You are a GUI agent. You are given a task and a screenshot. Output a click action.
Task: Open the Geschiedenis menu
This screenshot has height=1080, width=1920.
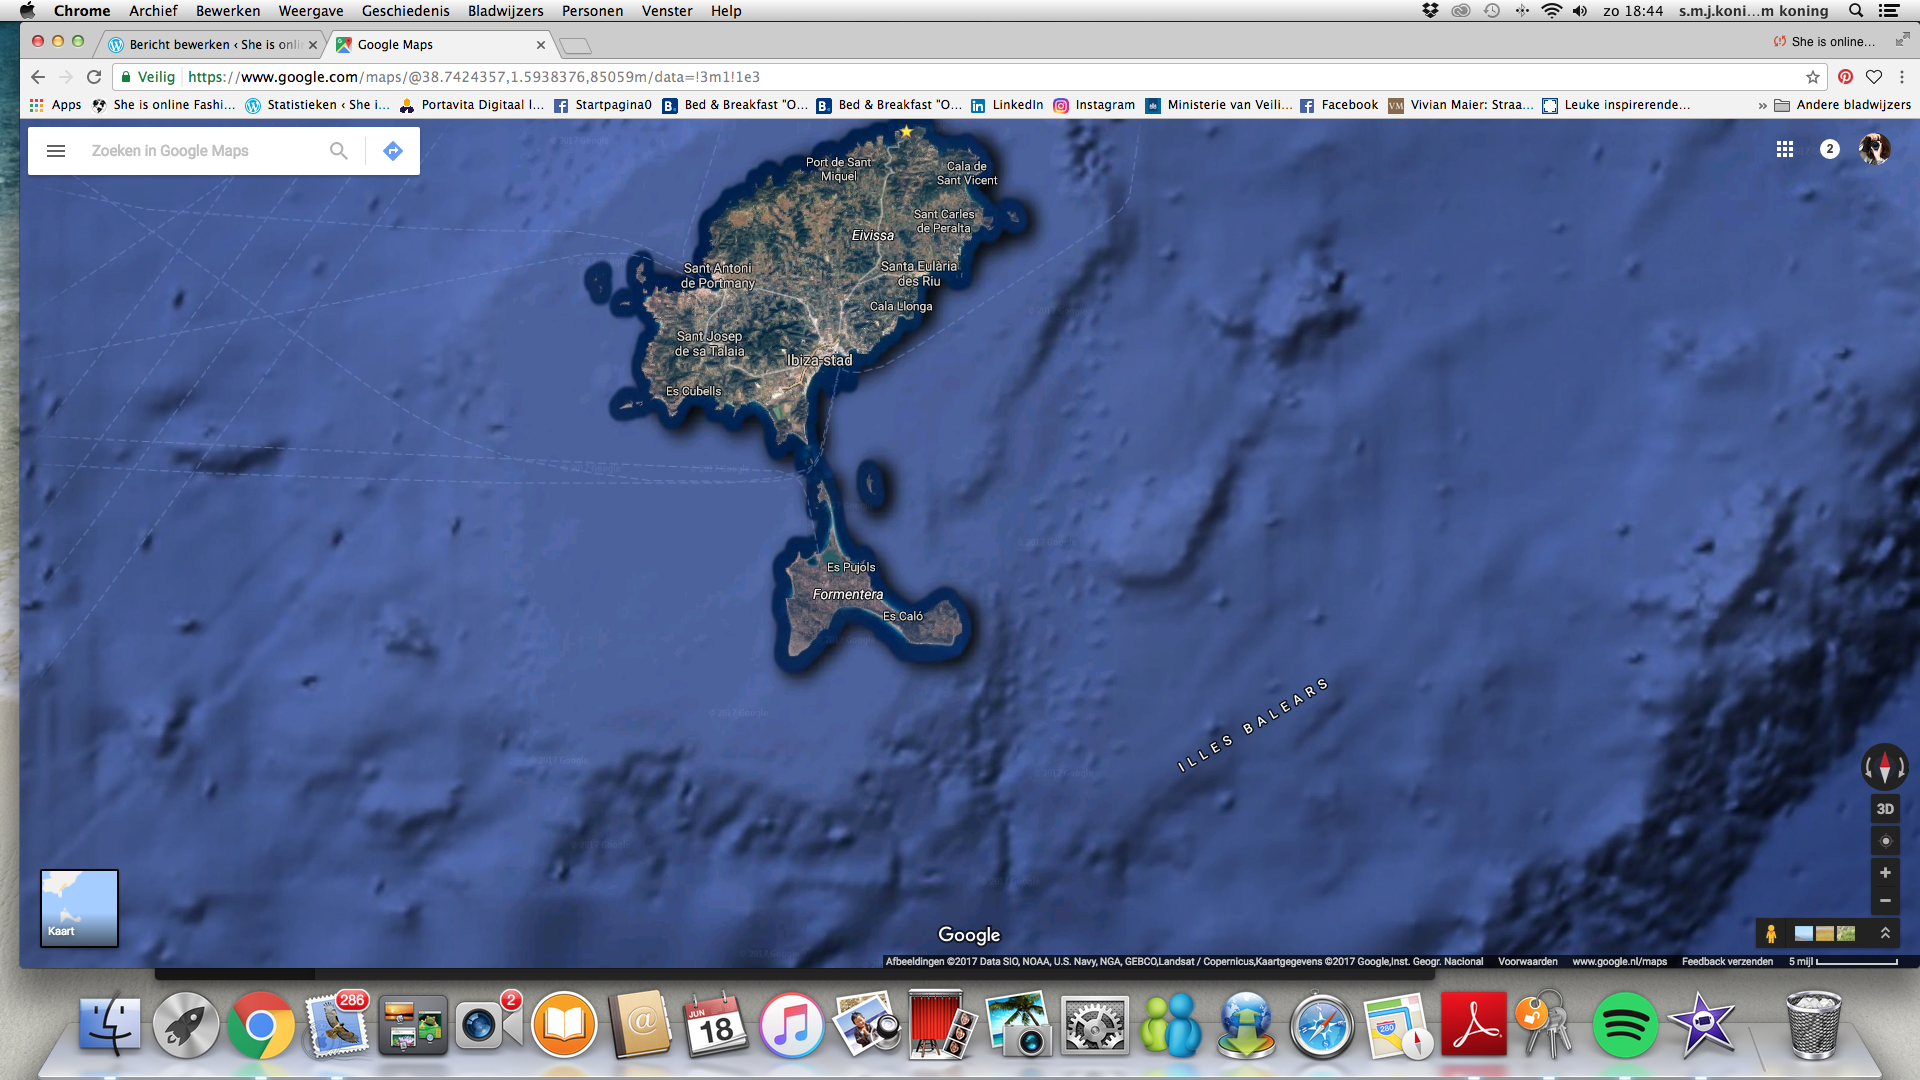(405, 11)
